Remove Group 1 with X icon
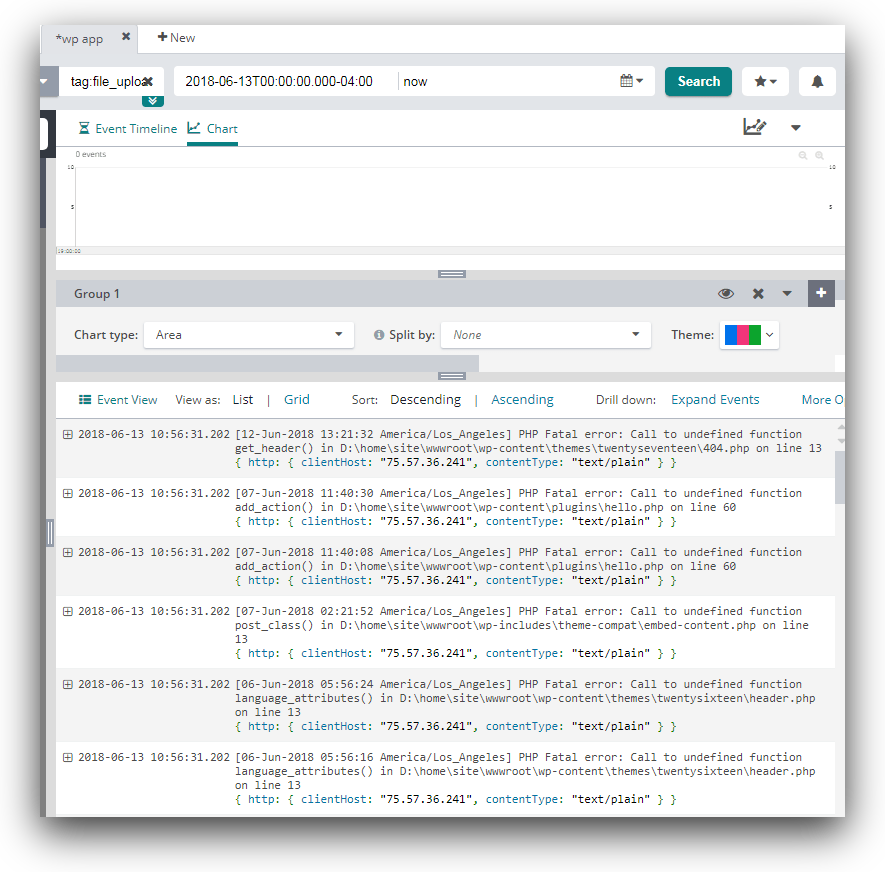The width and height of the screenshot is (885, 872). point(758,294)
